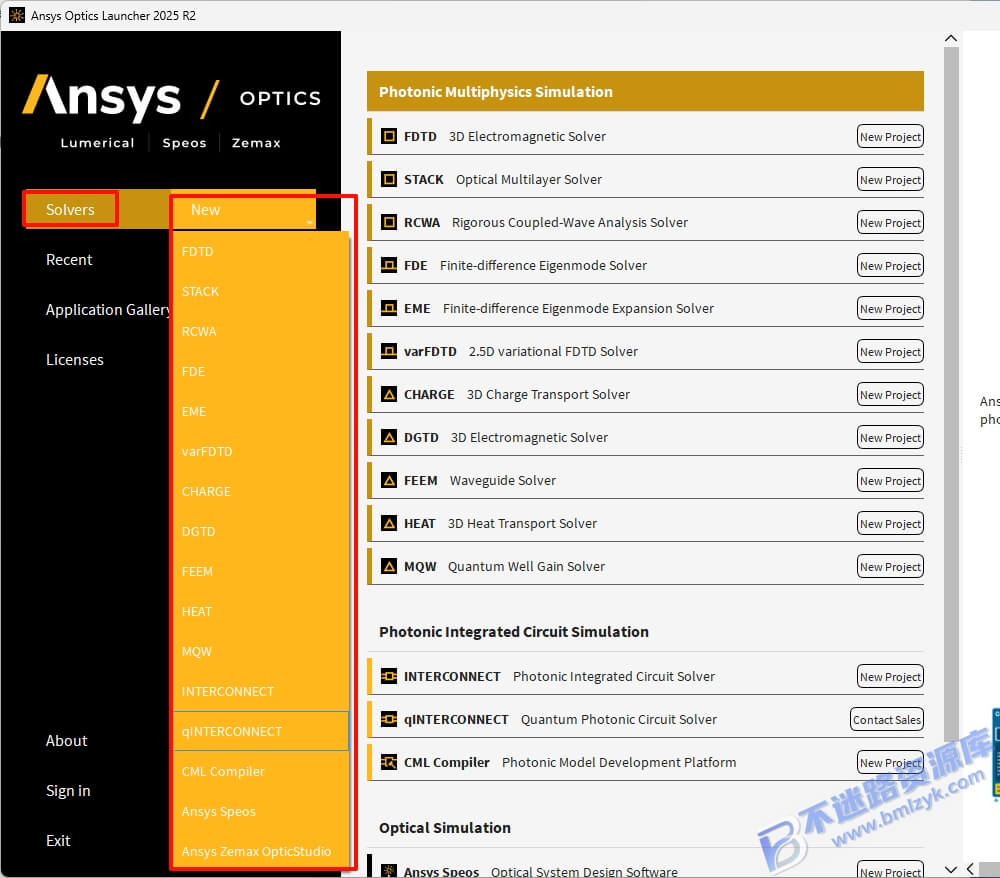1000x878 pixels.
Task: Choose CML Compiler from the New menu
Action: 261,772
